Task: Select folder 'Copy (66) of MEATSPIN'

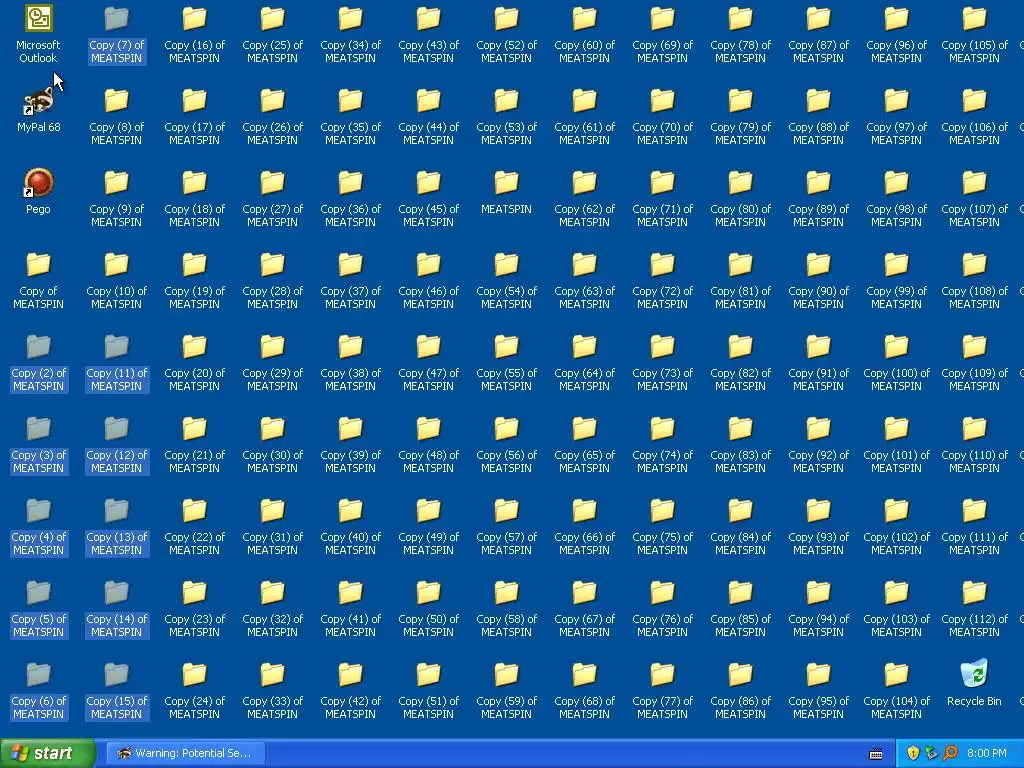Action: [584, 526]
